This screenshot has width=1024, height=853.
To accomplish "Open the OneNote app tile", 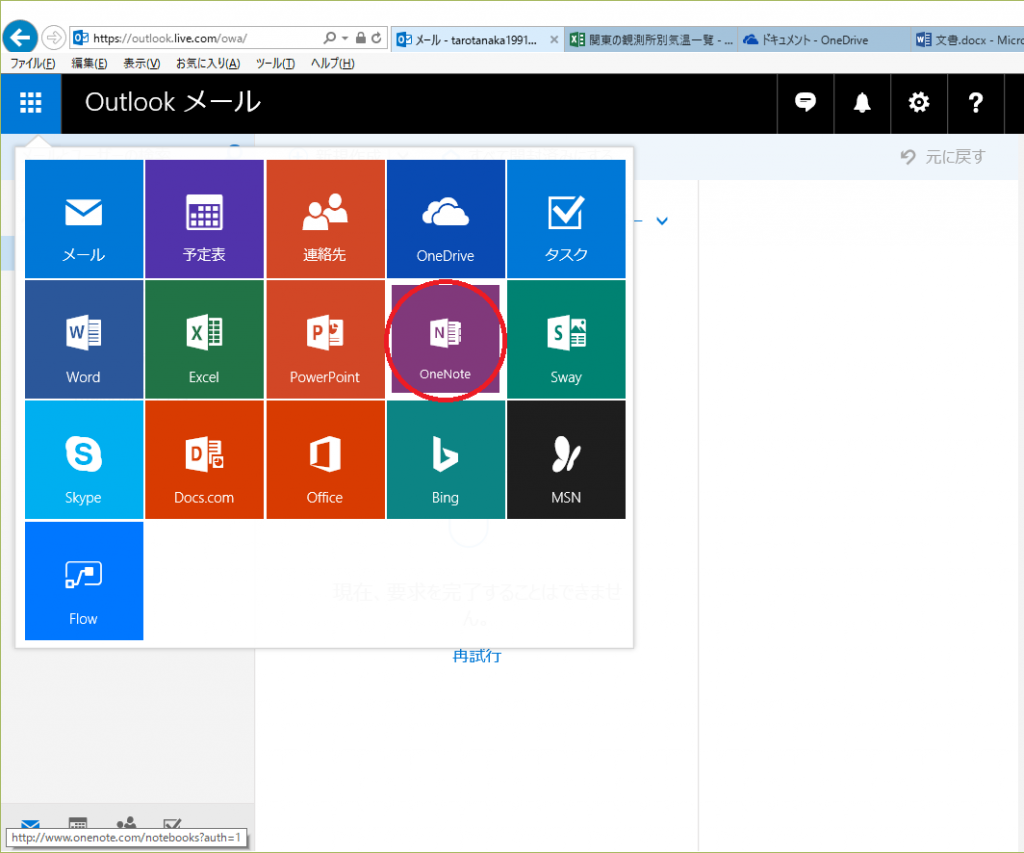I will point(445,340).
